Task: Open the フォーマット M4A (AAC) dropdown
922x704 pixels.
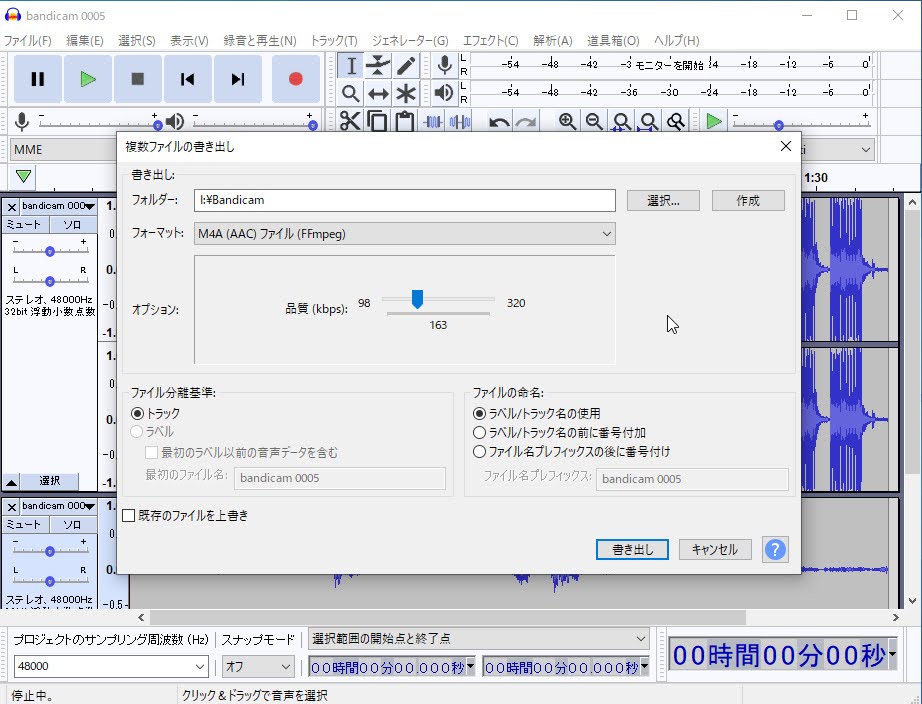Action: 405,234
